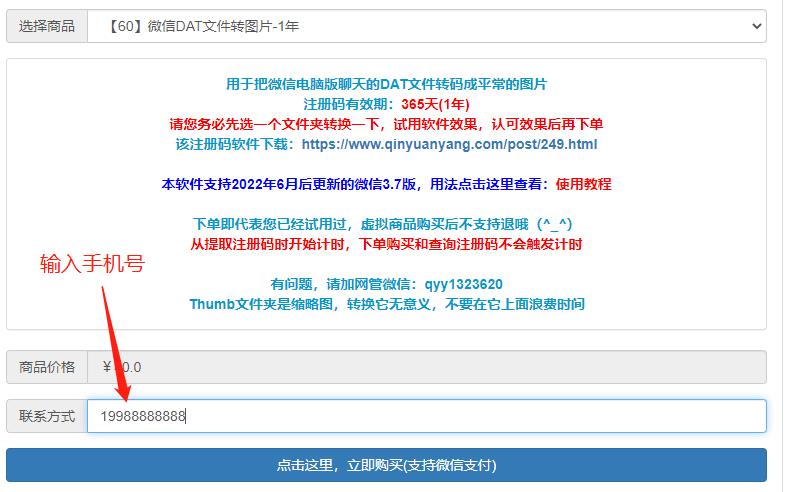The height and width of the screenshot is (492, 790).
Task: Click the 商品价格 label
Action: click(47, 367)
